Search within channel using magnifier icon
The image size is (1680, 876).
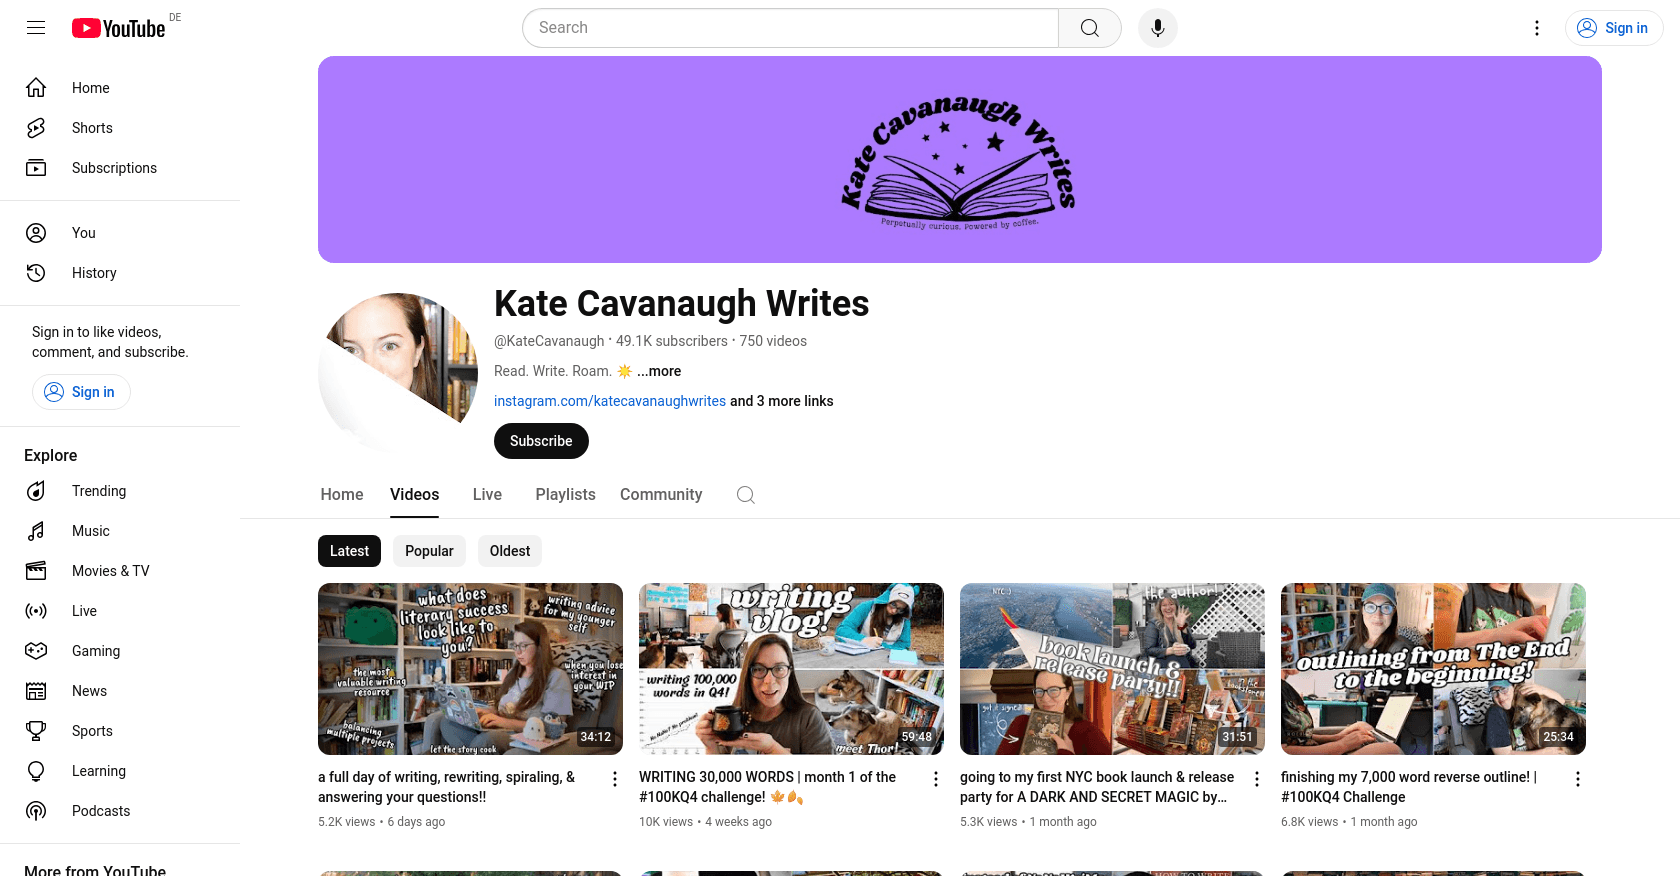[x=745, y=495]
